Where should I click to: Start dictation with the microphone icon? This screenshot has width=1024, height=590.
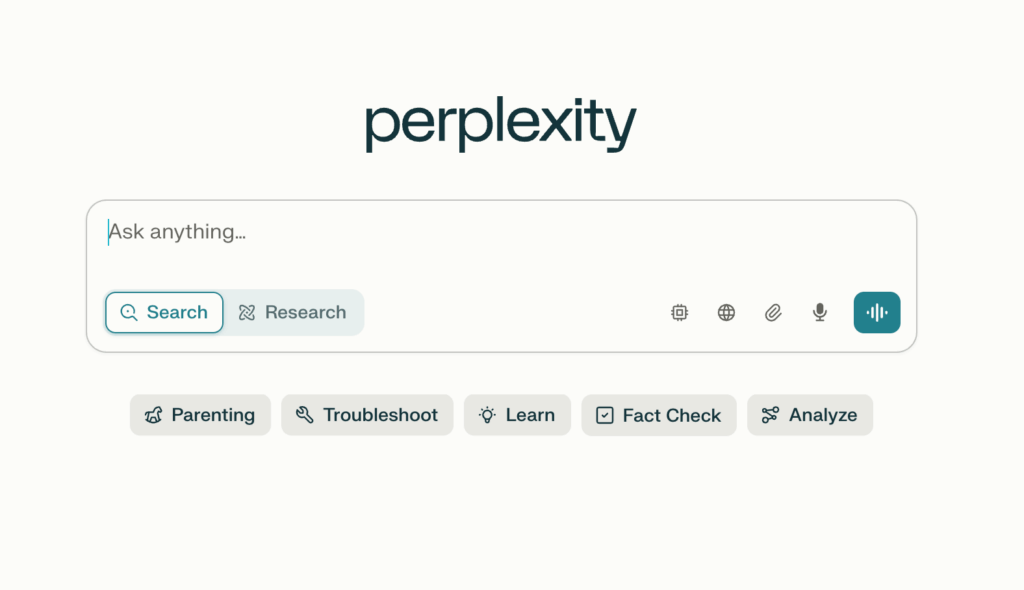click(x=820, y=312)
